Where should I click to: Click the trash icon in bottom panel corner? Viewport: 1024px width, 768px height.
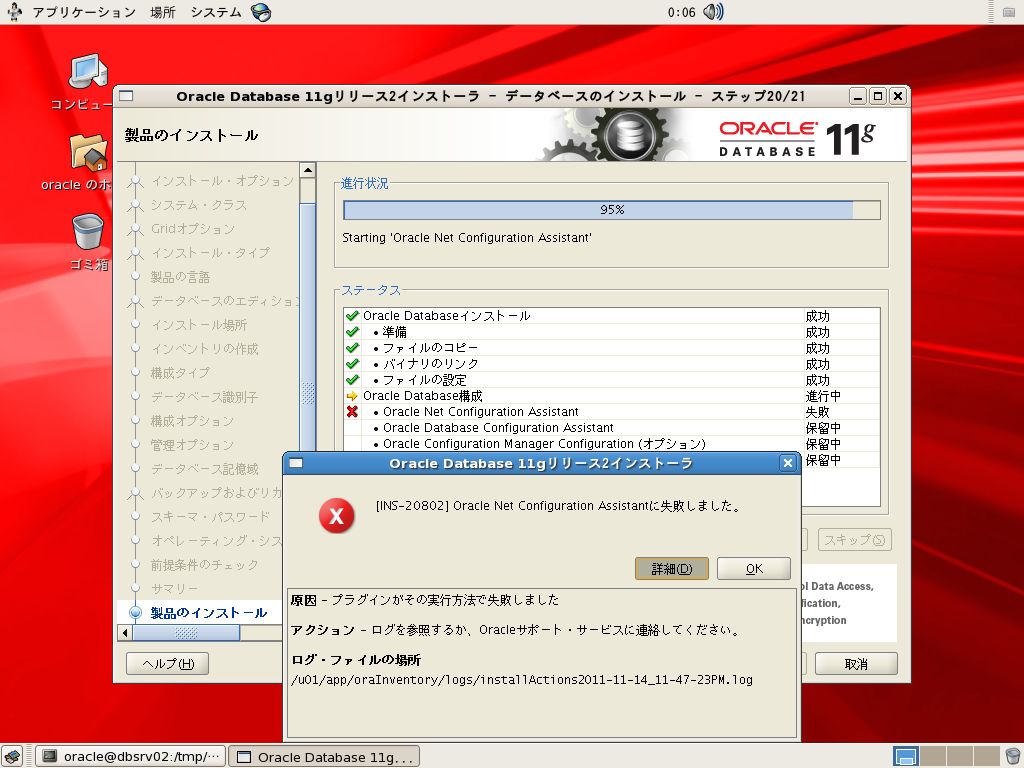1012,756
